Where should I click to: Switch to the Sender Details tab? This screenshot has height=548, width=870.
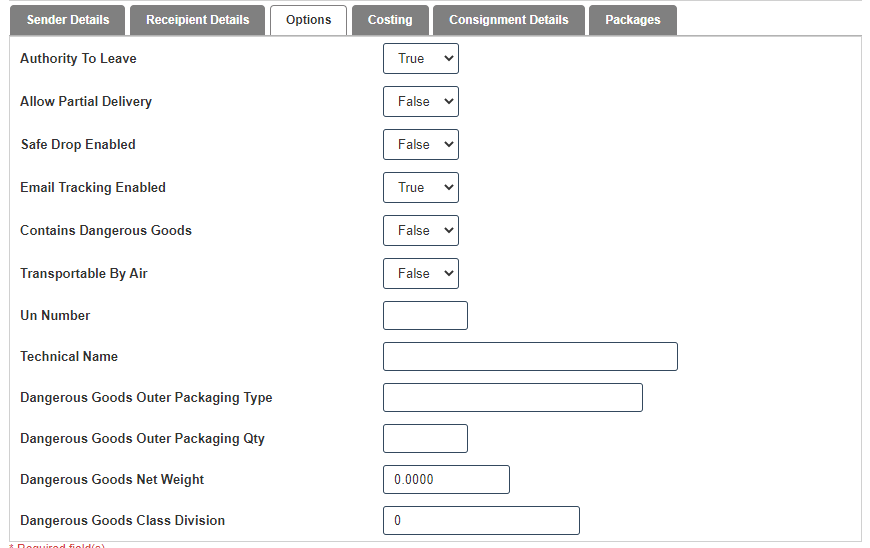point(68,20)
